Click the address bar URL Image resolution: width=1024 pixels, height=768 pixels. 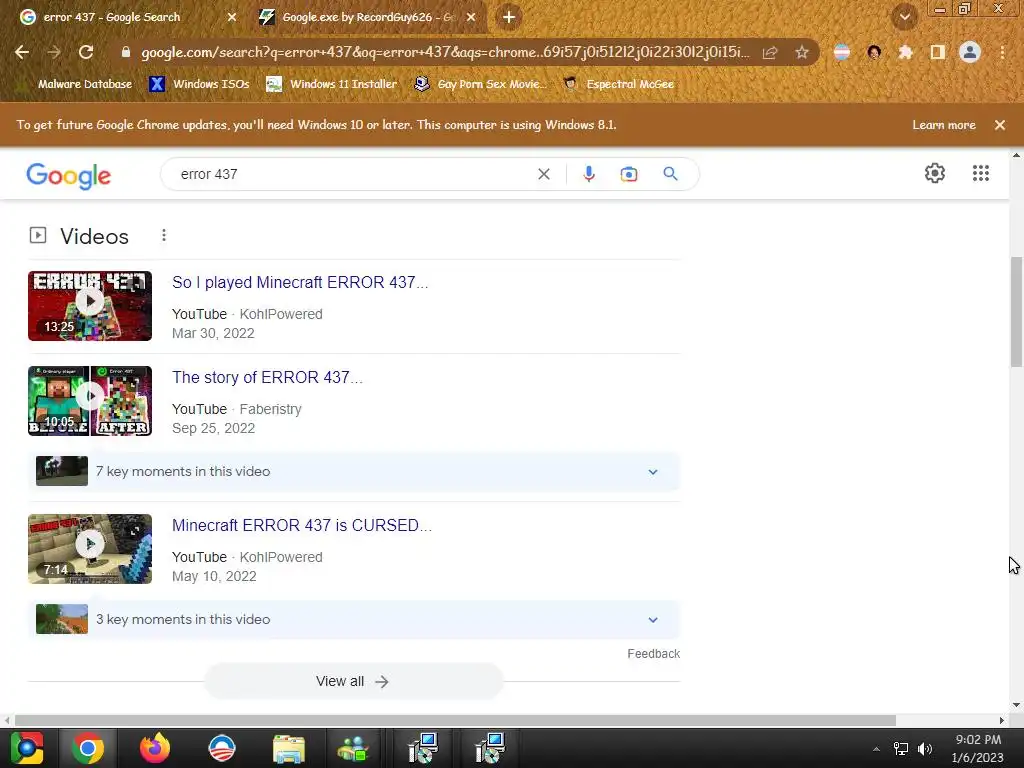coord(445,52)
